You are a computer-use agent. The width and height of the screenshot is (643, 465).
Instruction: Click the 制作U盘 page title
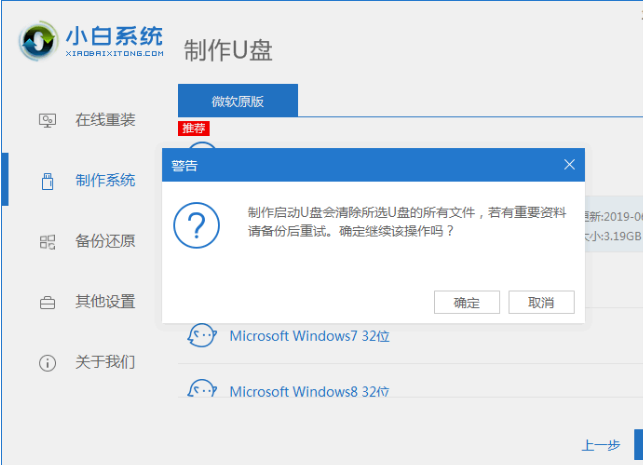click(228, 50)
